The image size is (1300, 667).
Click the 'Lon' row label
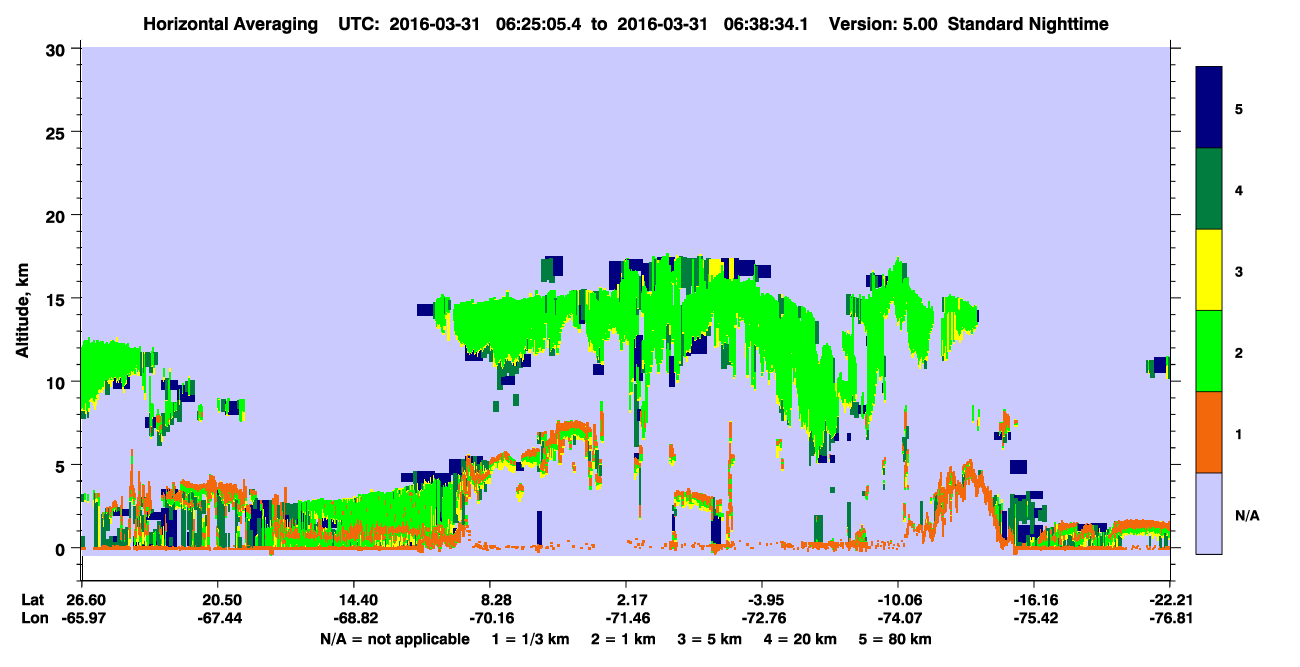pos(33,618)
